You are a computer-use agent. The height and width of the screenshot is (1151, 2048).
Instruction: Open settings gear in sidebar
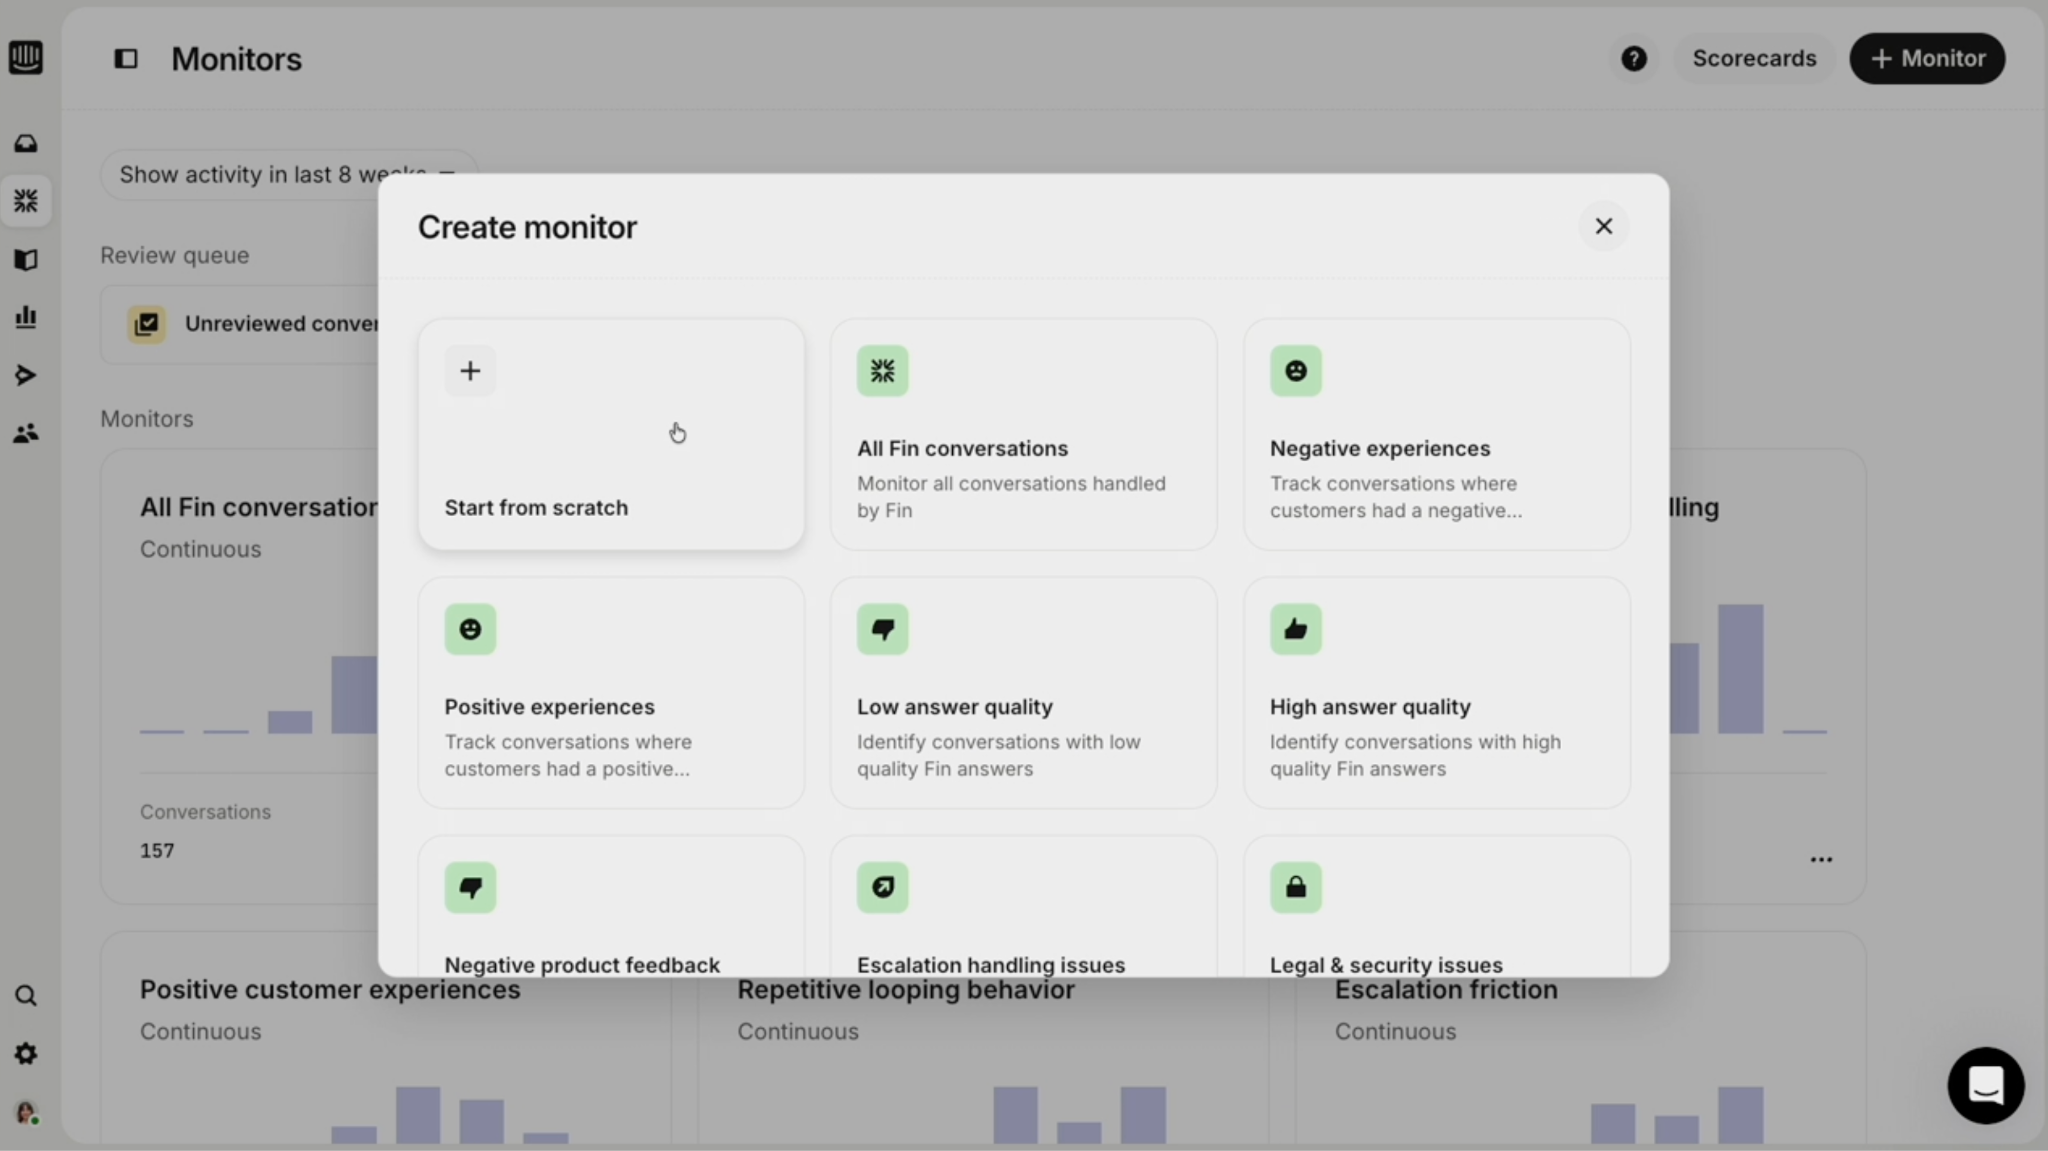26,1054
